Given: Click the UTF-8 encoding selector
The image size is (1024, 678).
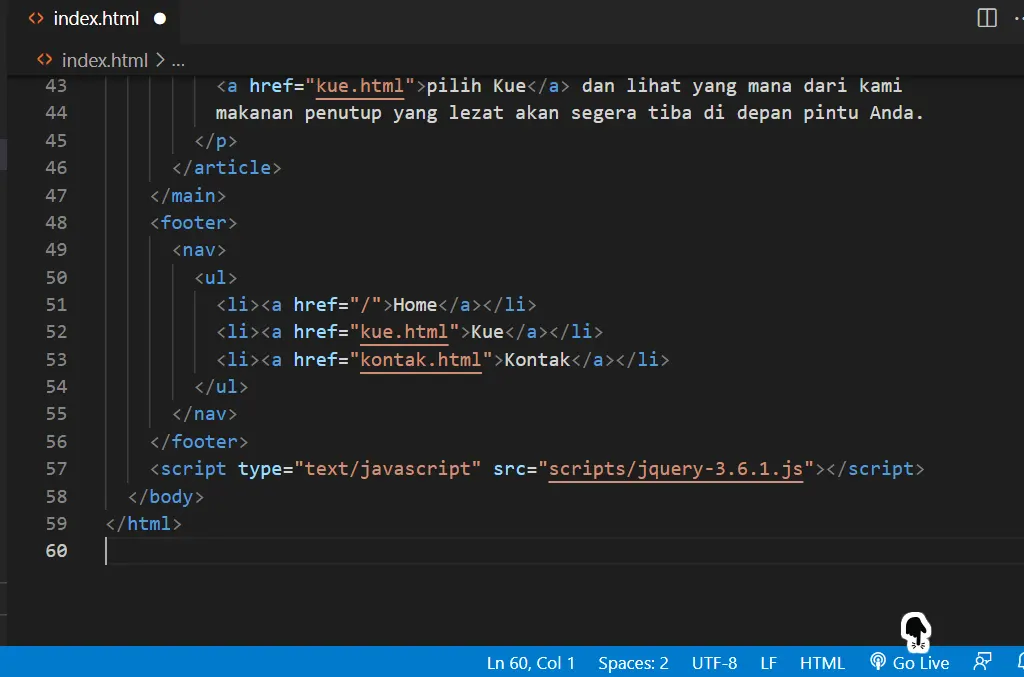Looking at the screenshot, I should tap(714, 663).
